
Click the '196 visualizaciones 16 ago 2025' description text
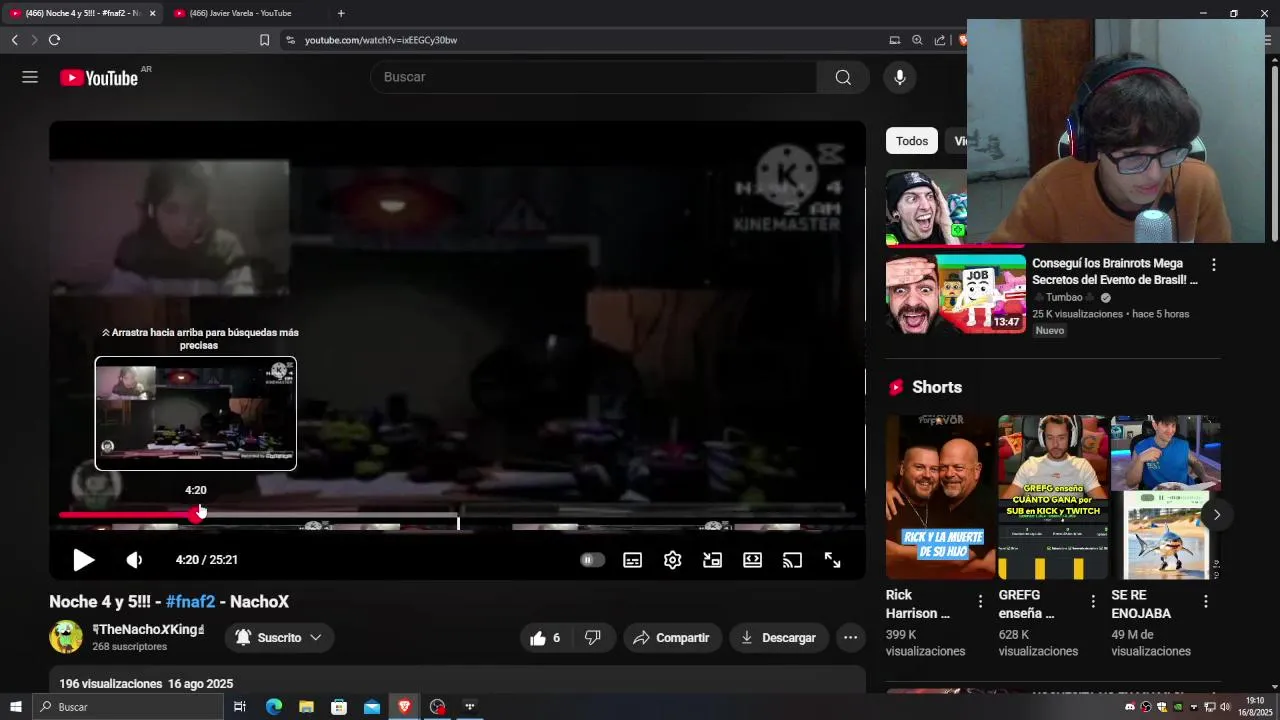pyautogui.click(x=146, y=684)
